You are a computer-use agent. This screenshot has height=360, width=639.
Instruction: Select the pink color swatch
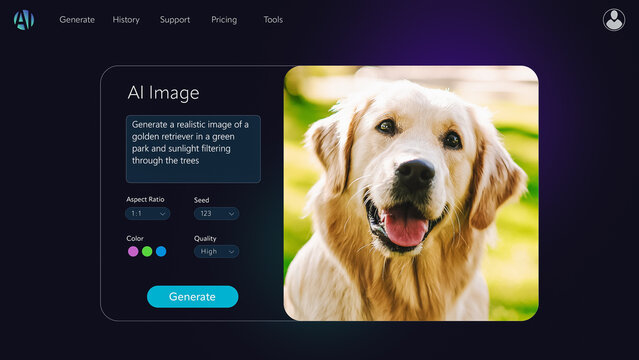(x=133, y=252)
